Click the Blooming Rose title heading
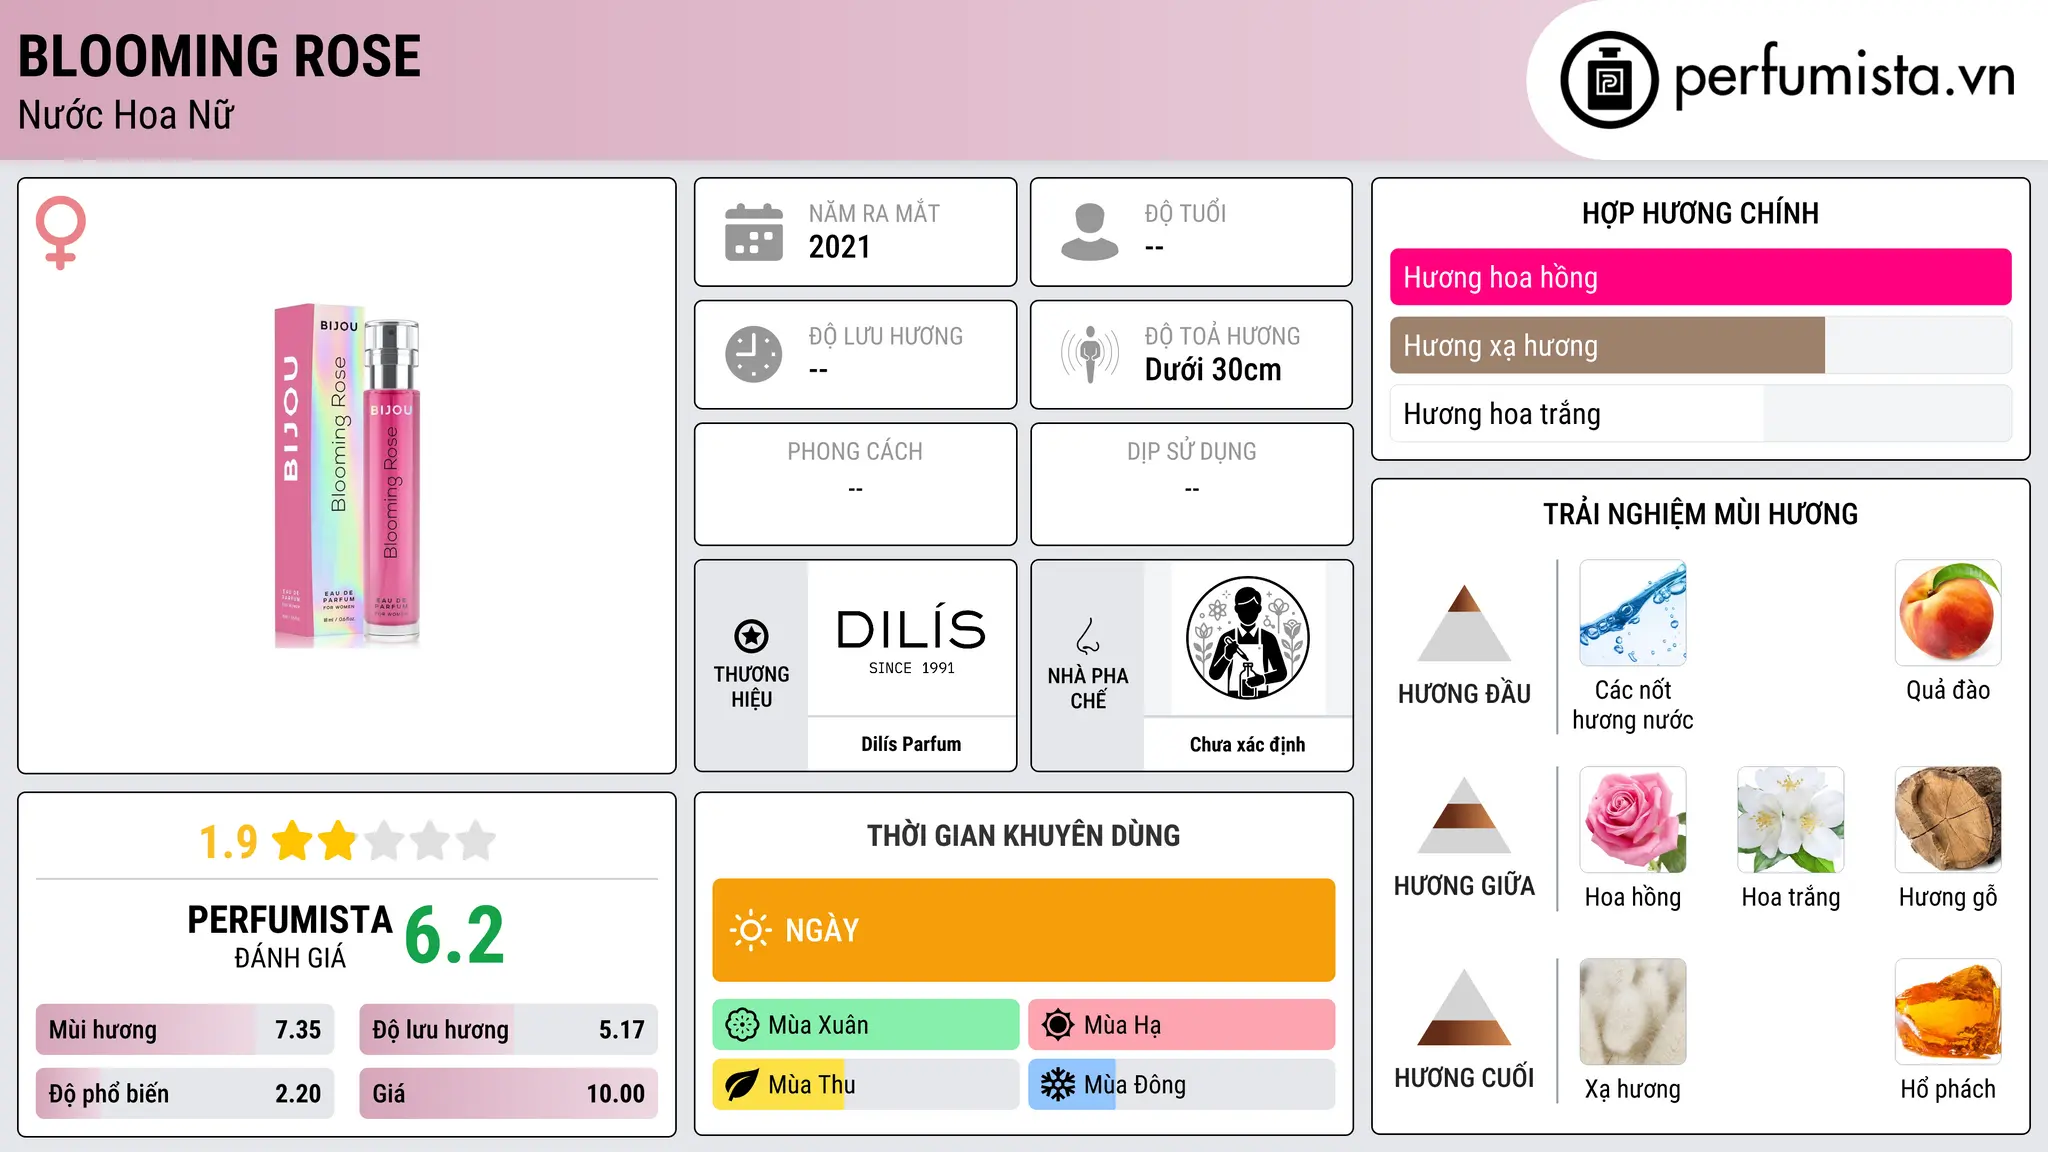Image resolution: width=2048 pixels, height=1152 pixels. [x=219, y=56]
